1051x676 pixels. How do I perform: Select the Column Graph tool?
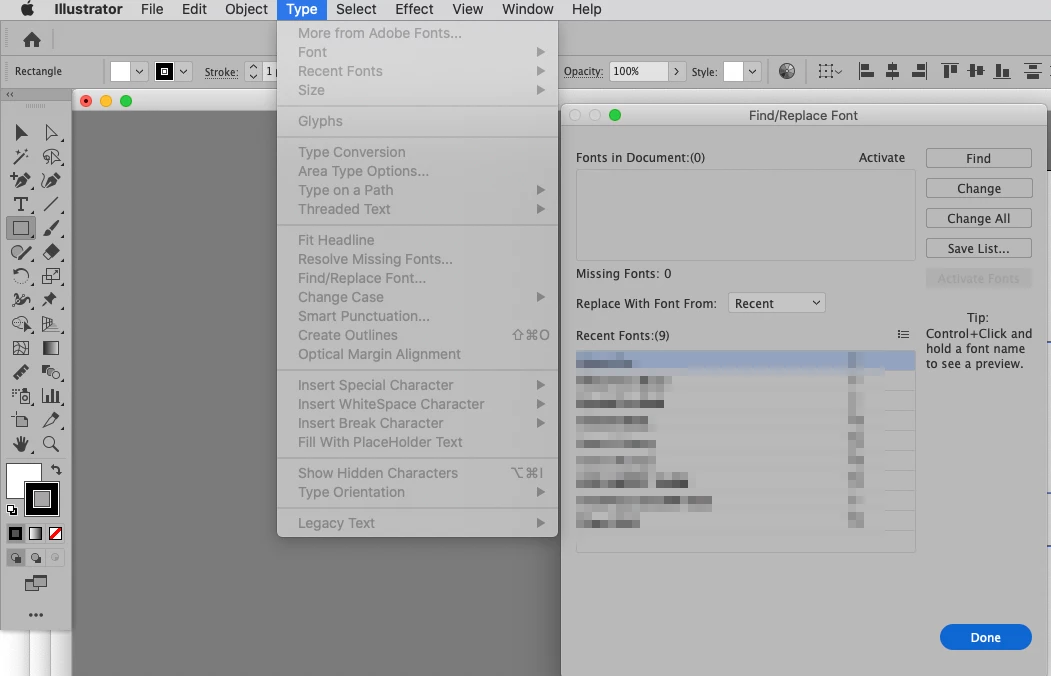coord(51,396)
